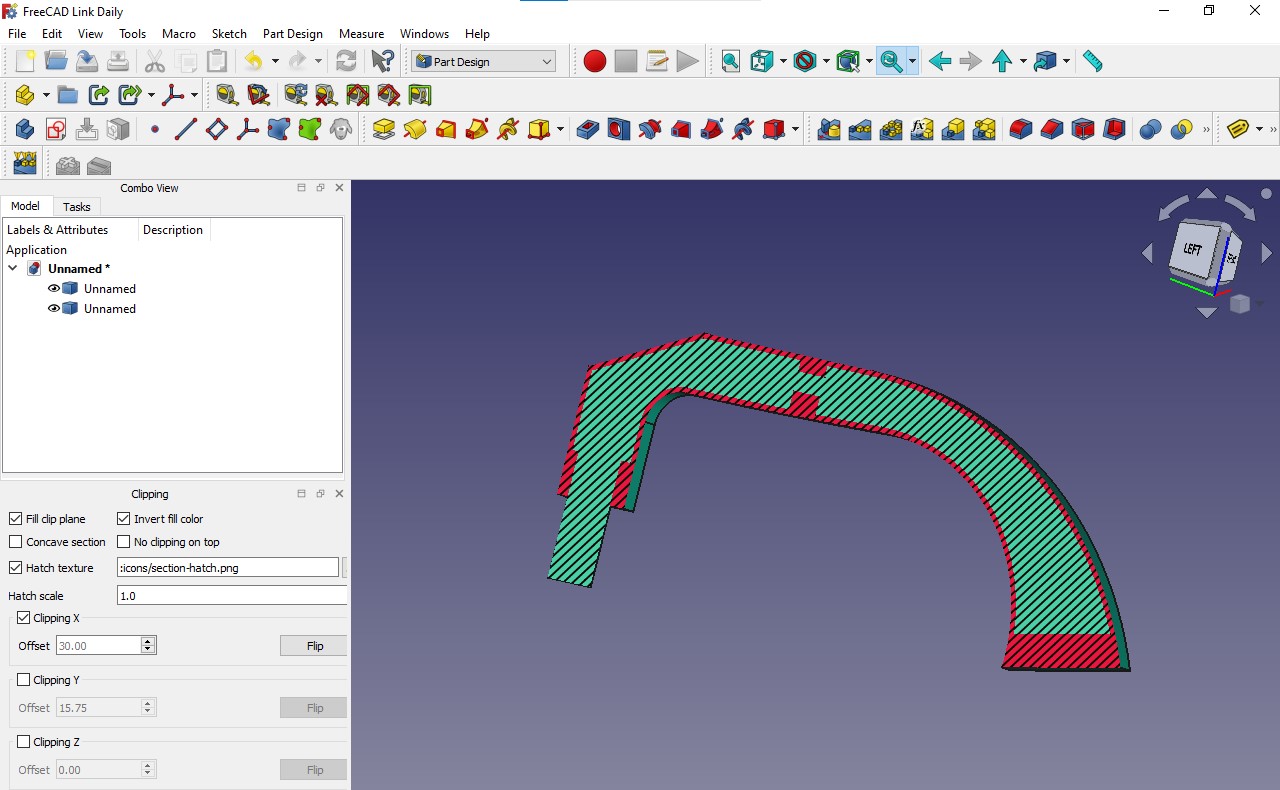The width and height of the screenshot is (1280, 790).
Task: Select the Revolution tool
Action: click(x=414, y=128)
